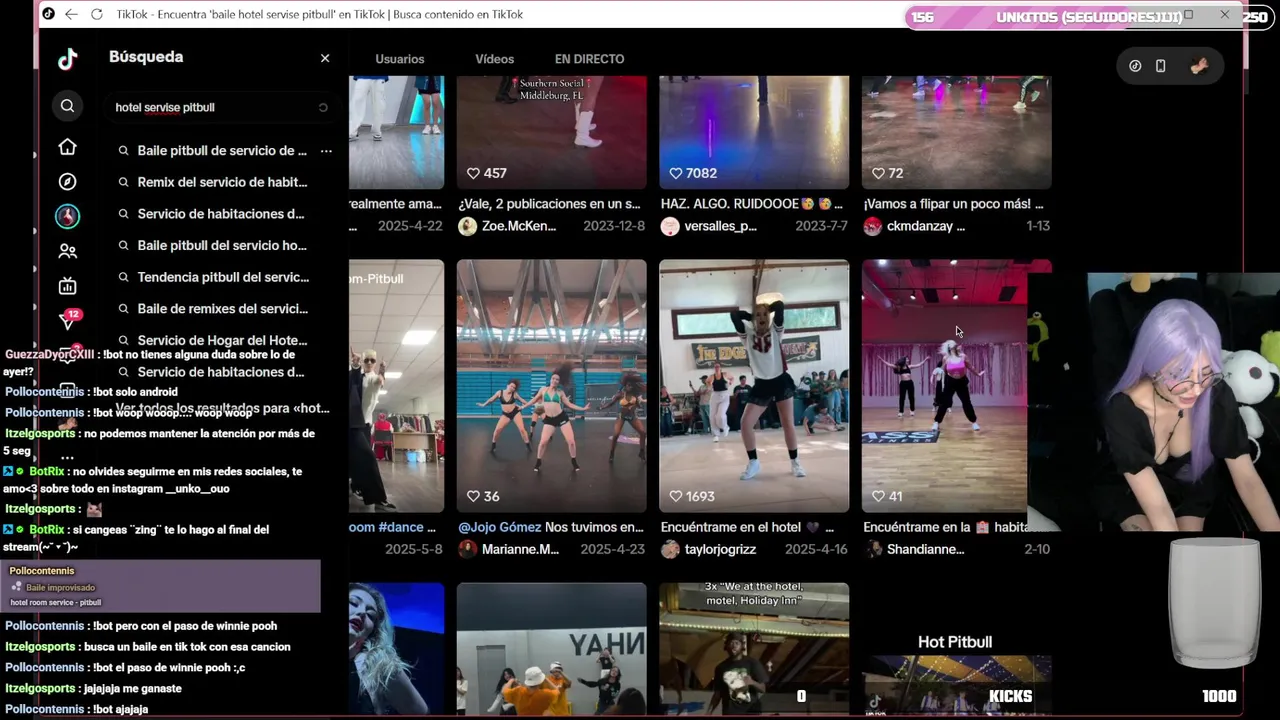
Task: Open the thumbnail captioned 'We at the hotel, motel, Holiday Inn'
Action: (x=754, y=648)
